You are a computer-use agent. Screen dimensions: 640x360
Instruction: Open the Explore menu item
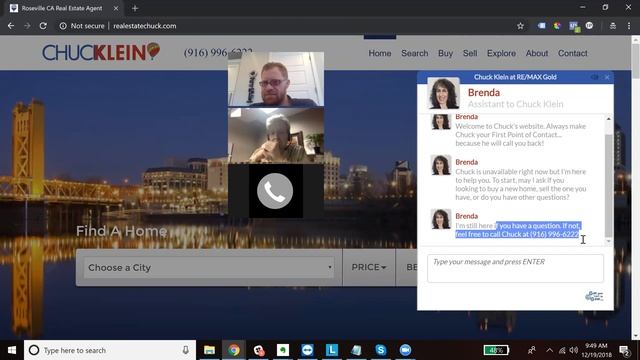tap(501, 53)
